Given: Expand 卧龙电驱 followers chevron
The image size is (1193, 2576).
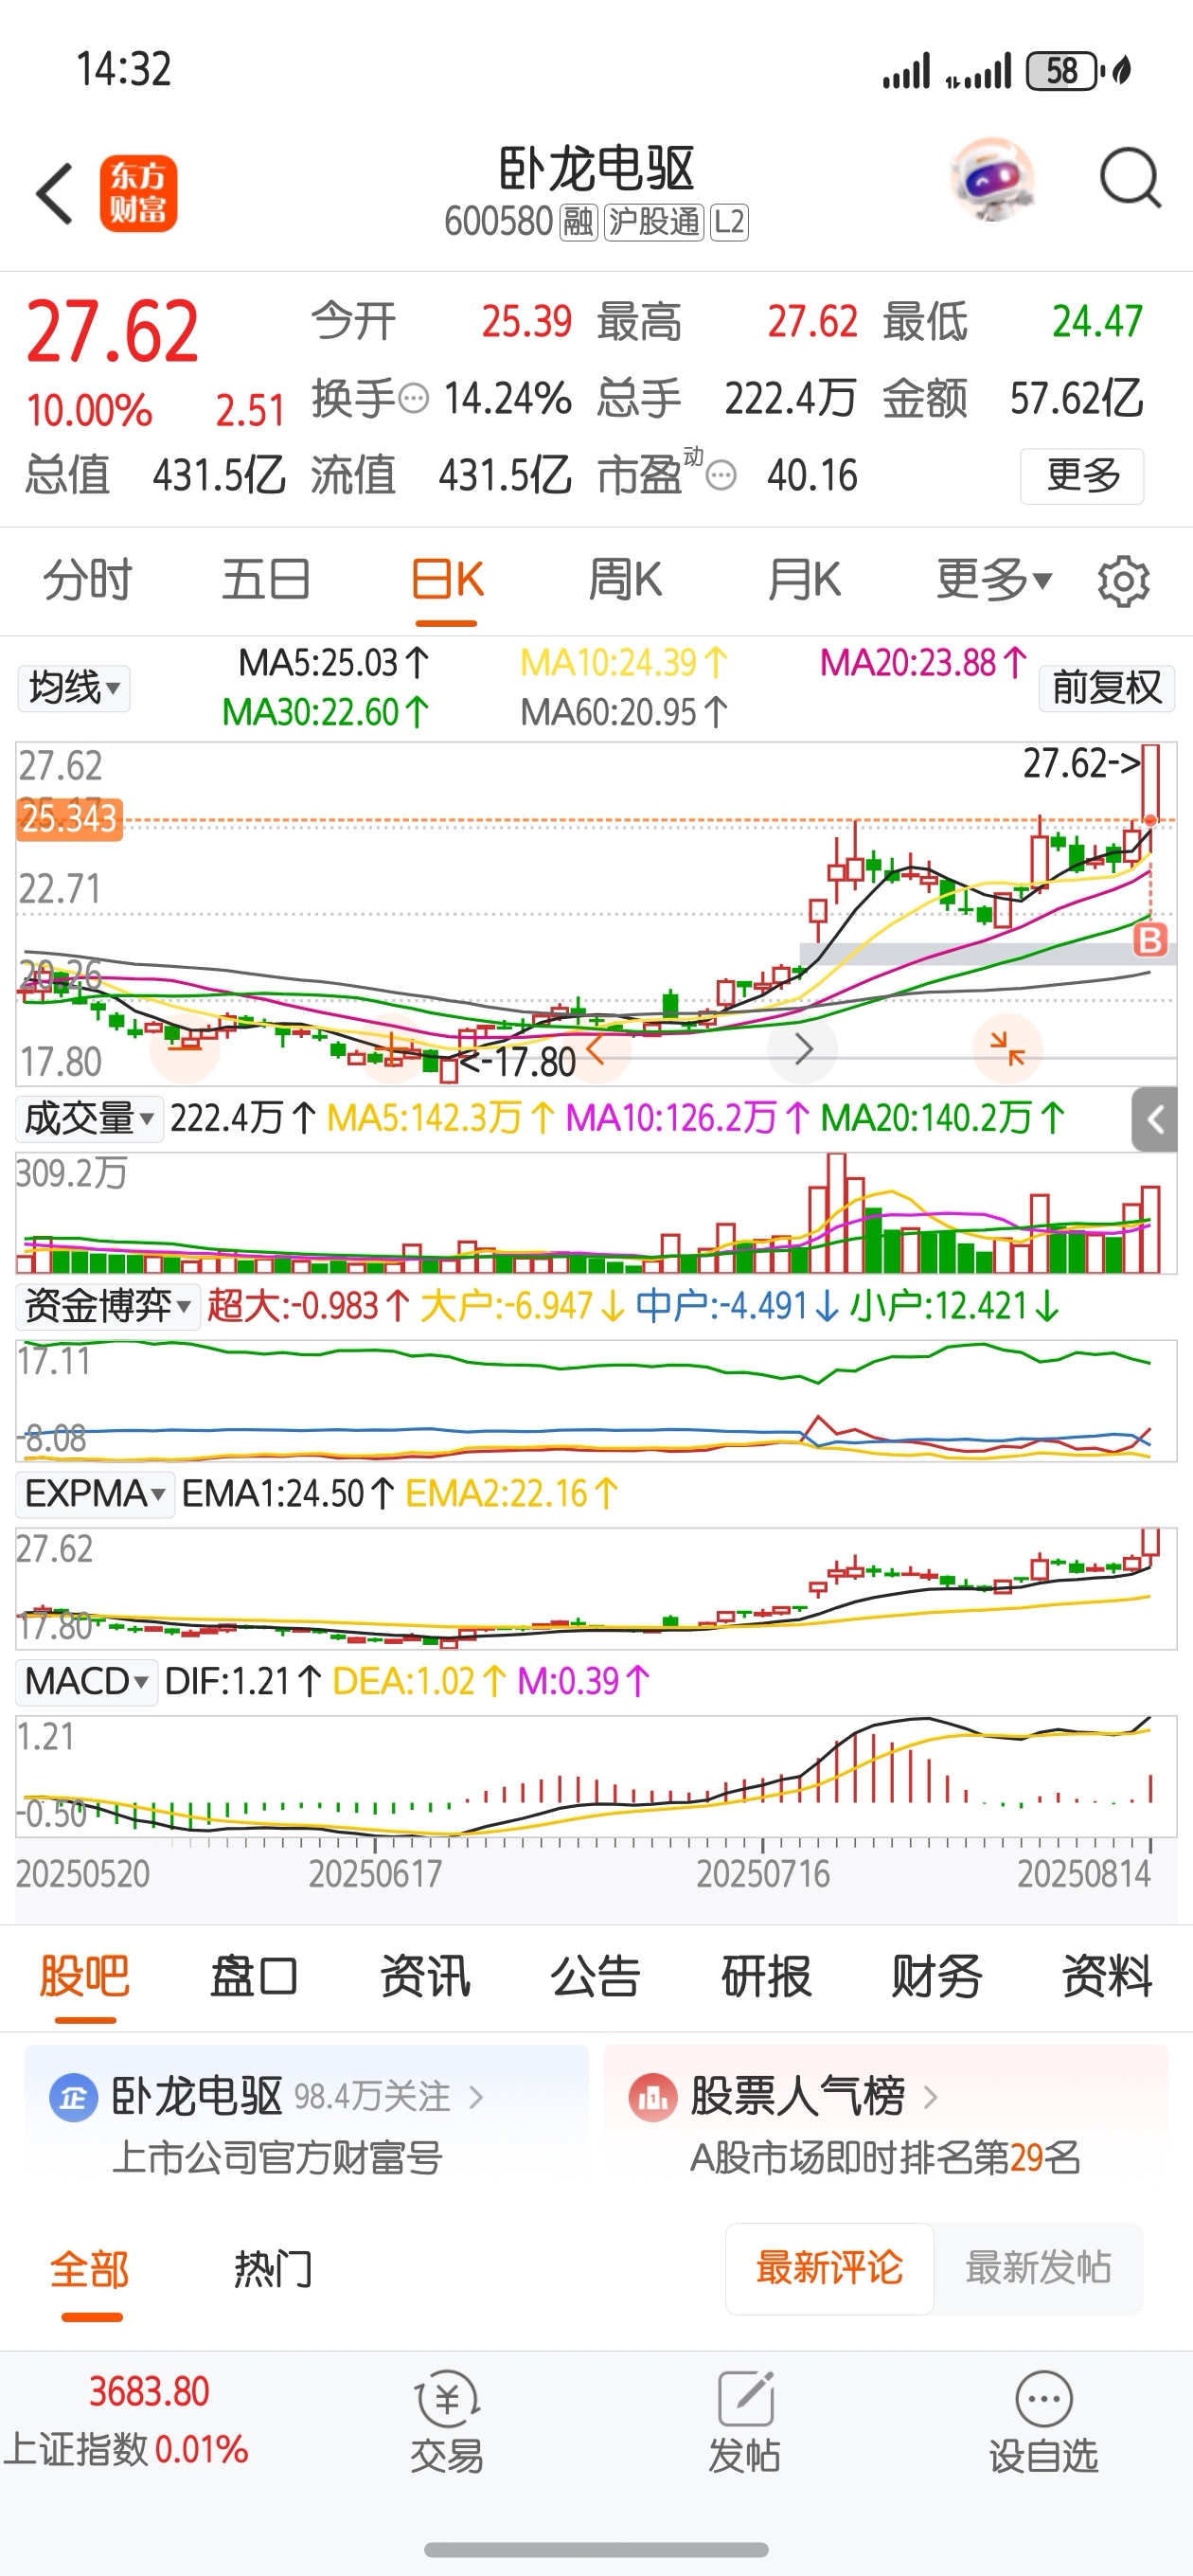Looking at the screenshot, I should click(x=476, y=2097).
